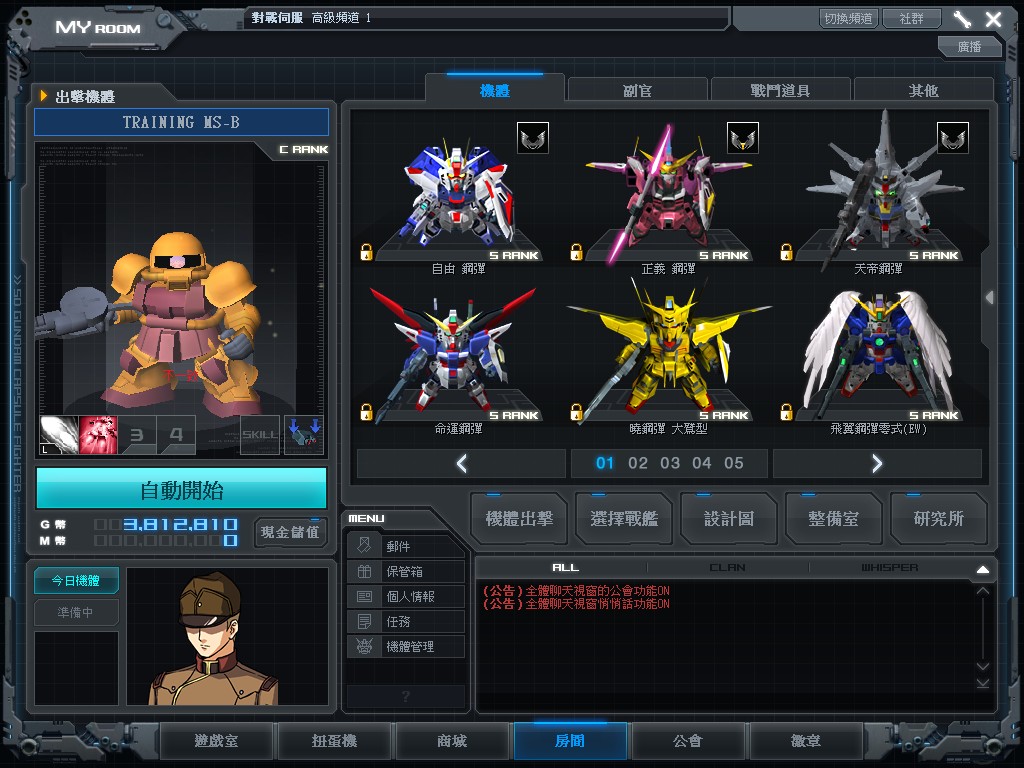
Task: Select the first white weapon skill icon
Action: (59, 435)
